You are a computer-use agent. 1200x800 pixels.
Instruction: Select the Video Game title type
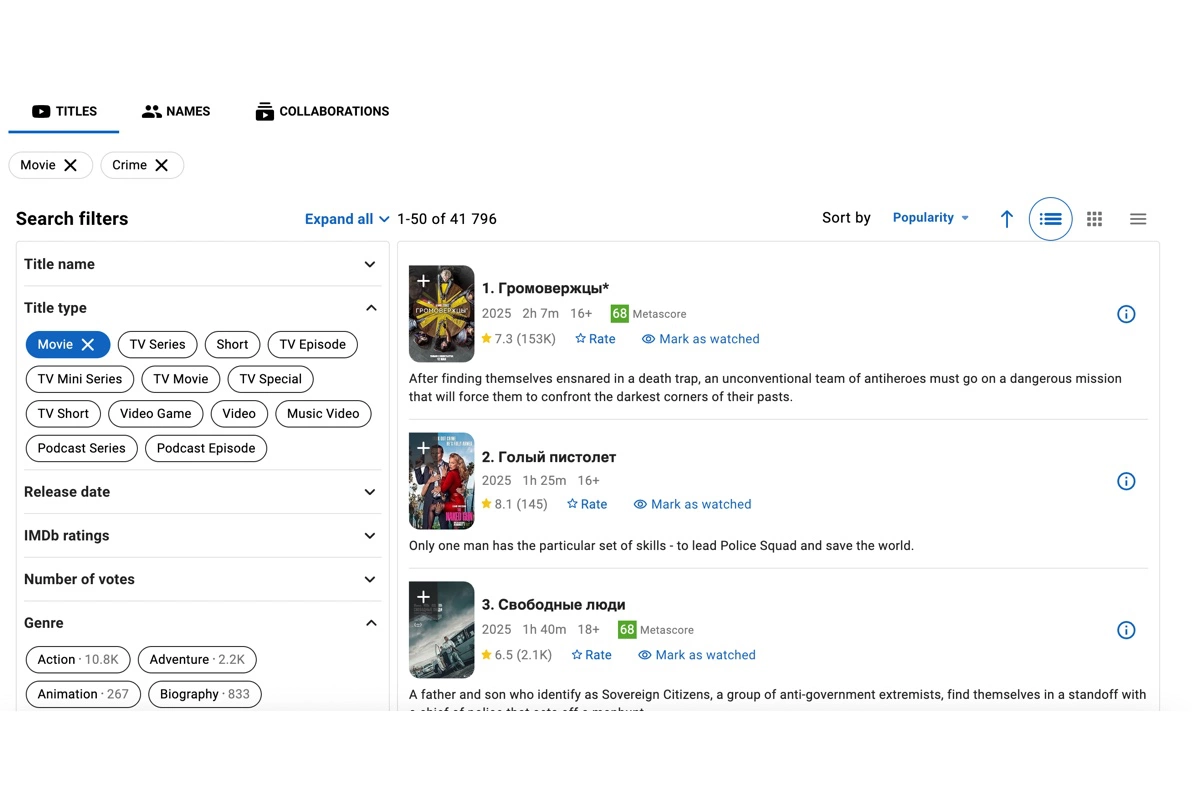click(x=156, y=414)
